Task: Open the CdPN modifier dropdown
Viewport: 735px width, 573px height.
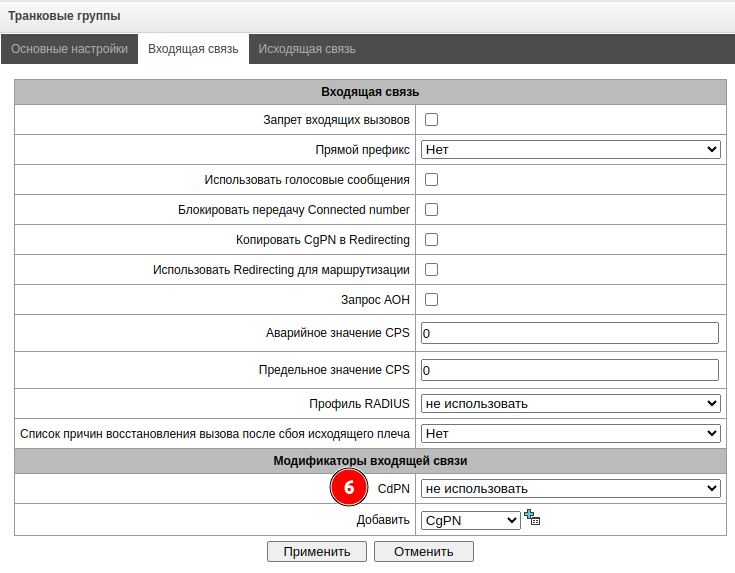Action: click(570, 488)
